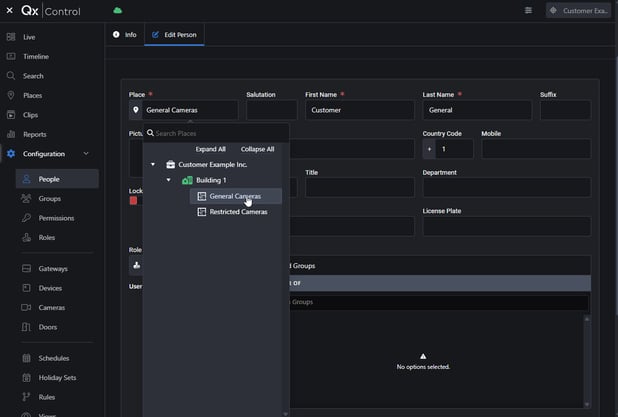This screenshot has width=618, height=417.
Task: Click the Search Places field
Action: click(216, 133)
